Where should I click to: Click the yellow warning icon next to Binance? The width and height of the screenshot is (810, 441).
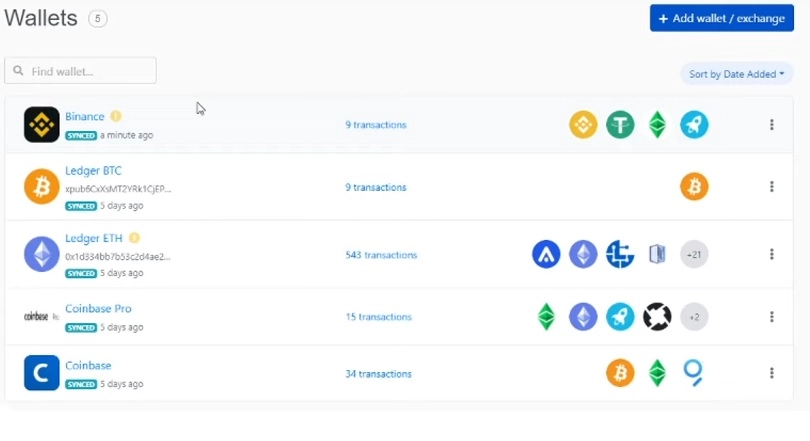pyautogui.click(x=116, y=117)
